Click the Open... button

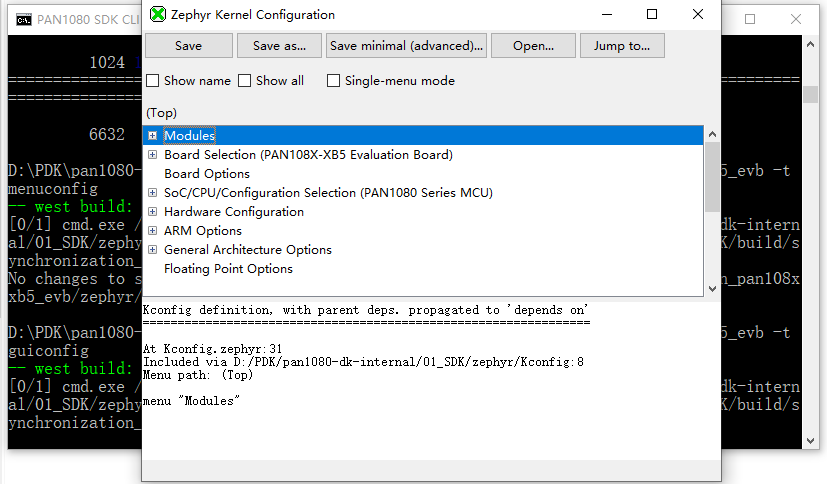click(533, 46)
